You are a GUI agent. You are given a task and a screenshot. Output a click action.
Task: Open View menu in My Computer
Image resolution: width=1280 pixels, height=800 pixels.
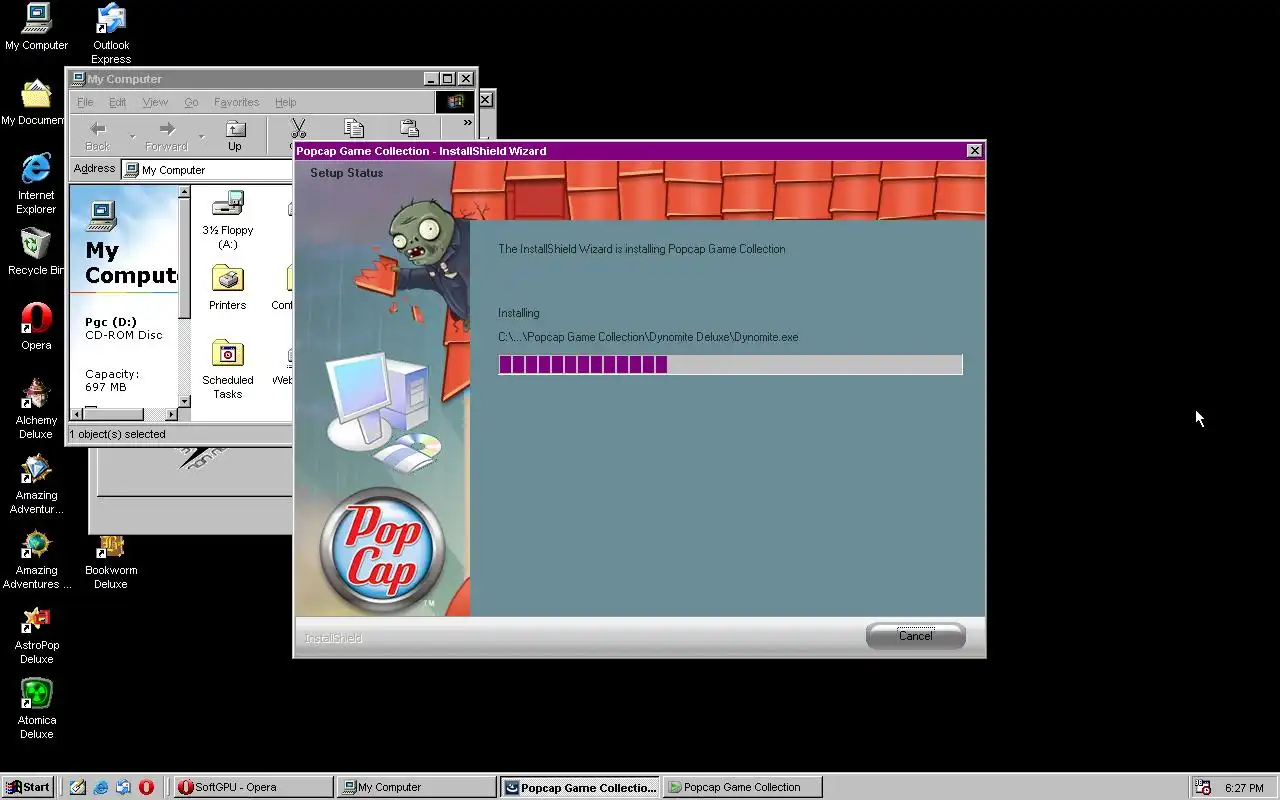pyautogui.click(x=155, y=102)
